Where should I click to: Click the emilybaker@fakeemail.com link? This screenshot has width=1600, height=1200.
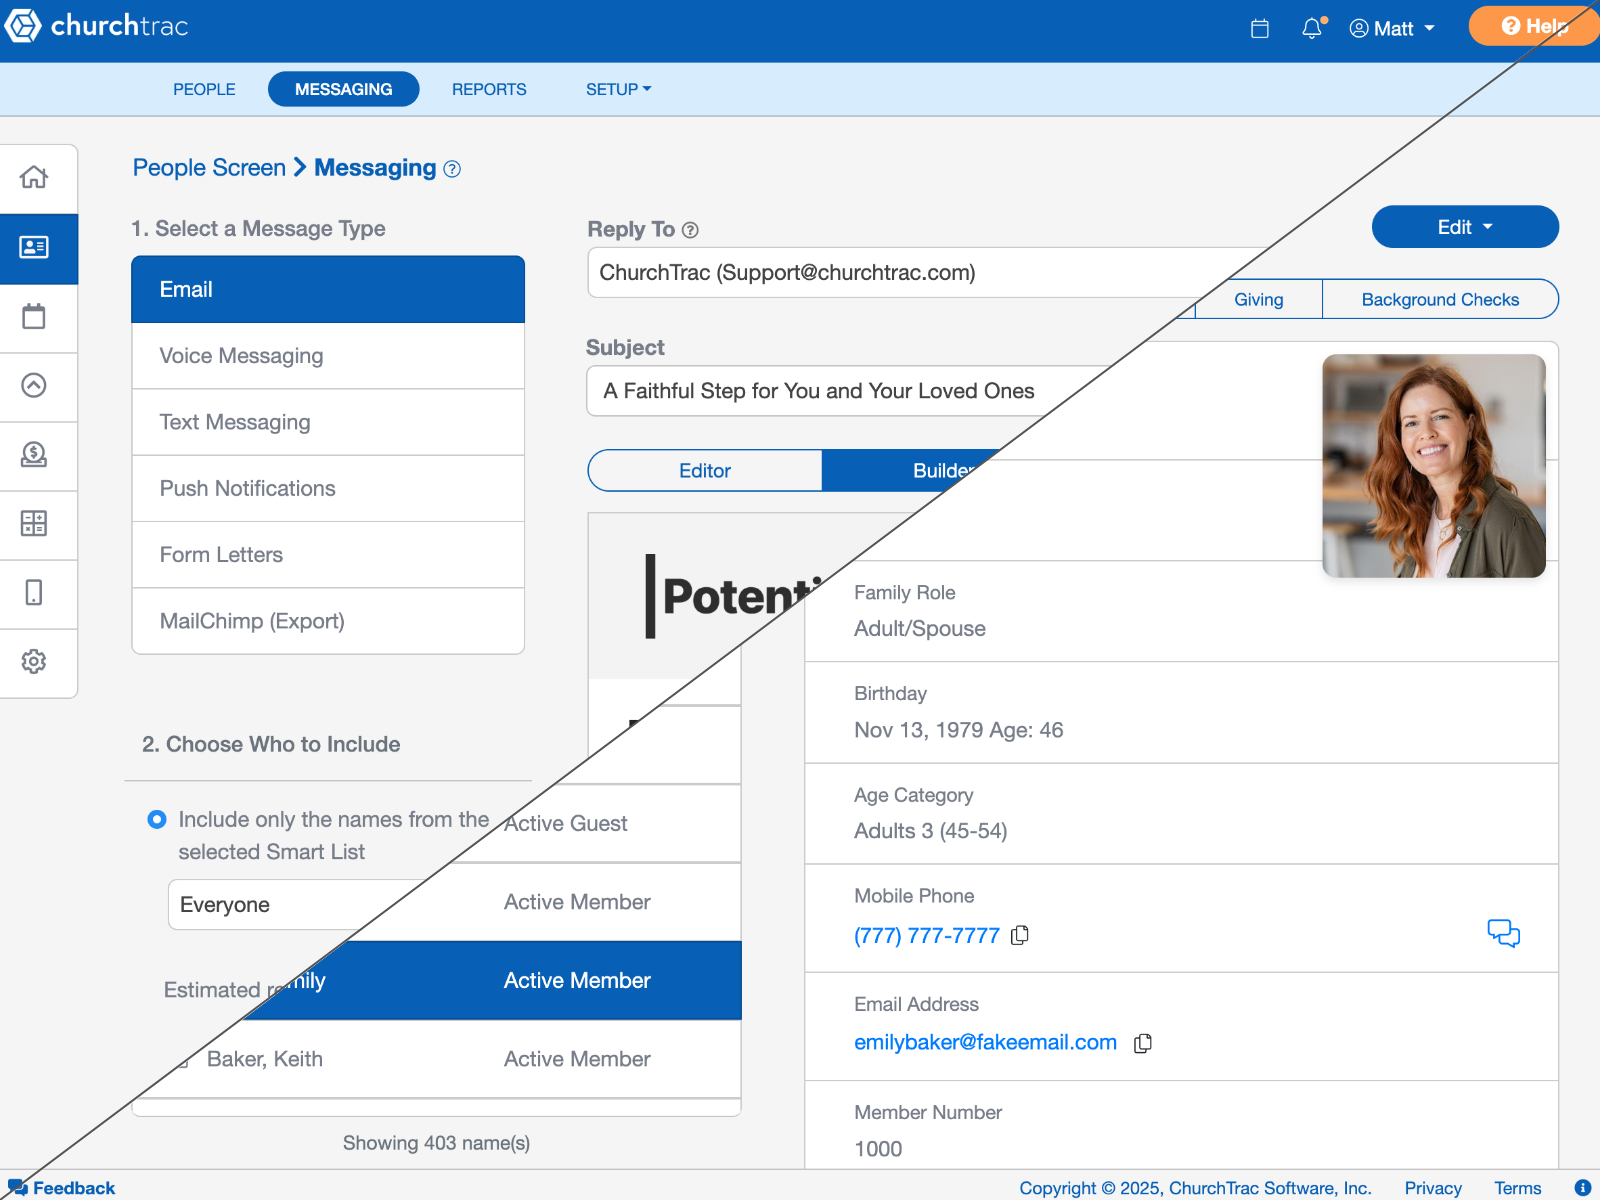pyautogui.click(x=985, y=1042)
